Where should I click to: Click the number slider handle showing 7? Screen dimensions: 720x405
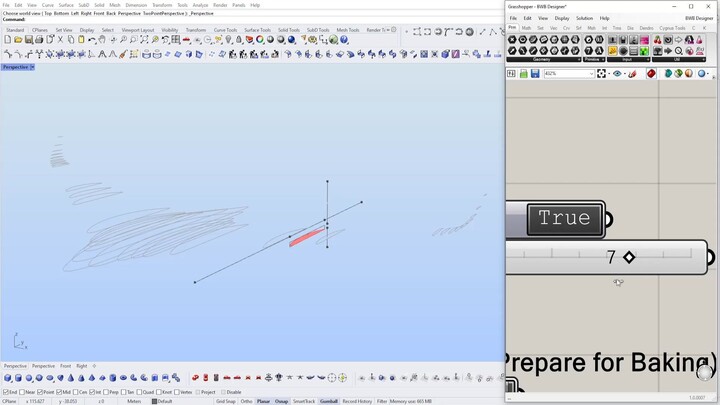click(x=629, y=257)
